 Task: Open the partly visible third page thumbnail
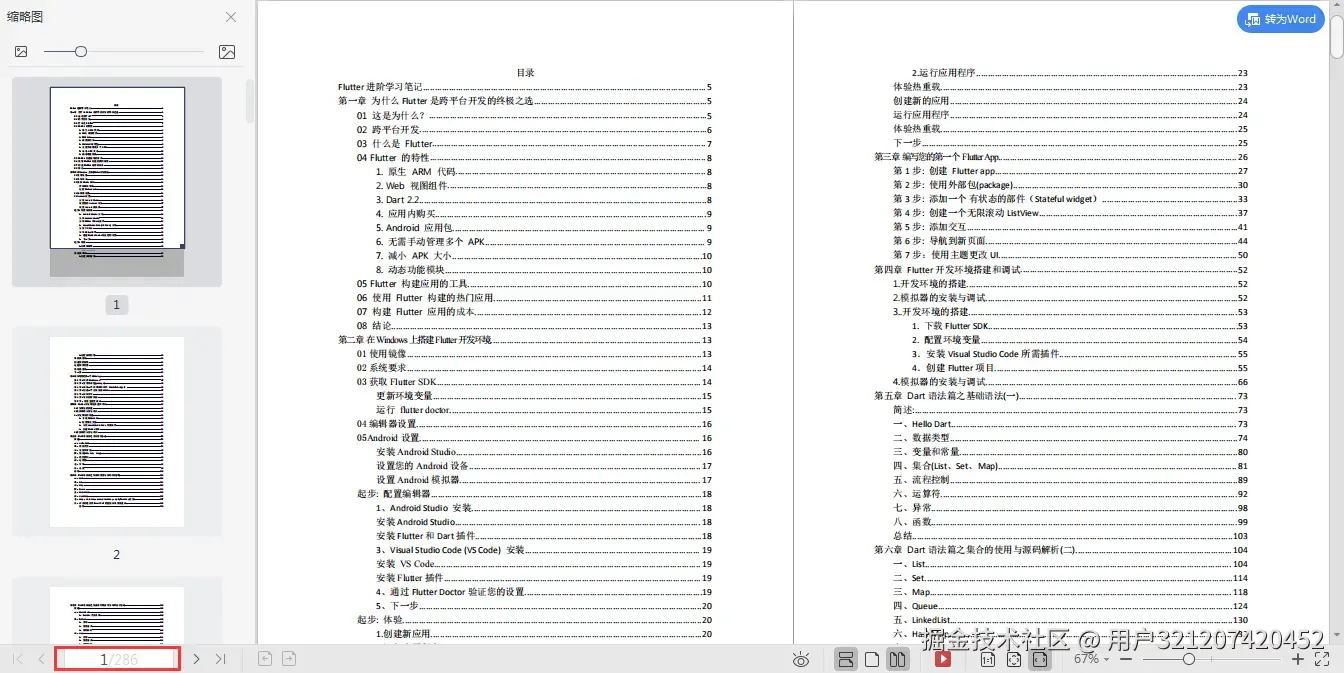point(117,612)
